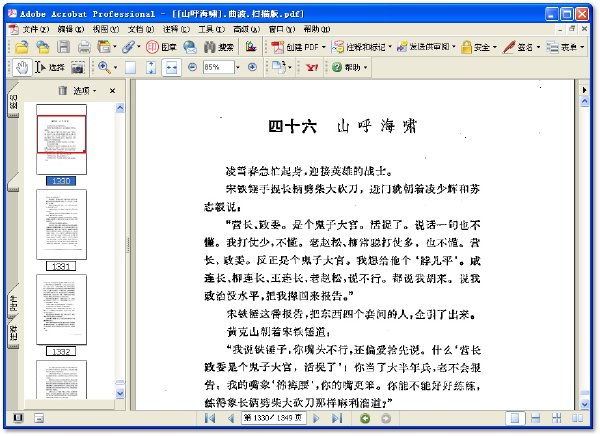Select the Snapshot camera tool
Image resolution: width=600 pixels, height=436 pixels.
(78, 68)
